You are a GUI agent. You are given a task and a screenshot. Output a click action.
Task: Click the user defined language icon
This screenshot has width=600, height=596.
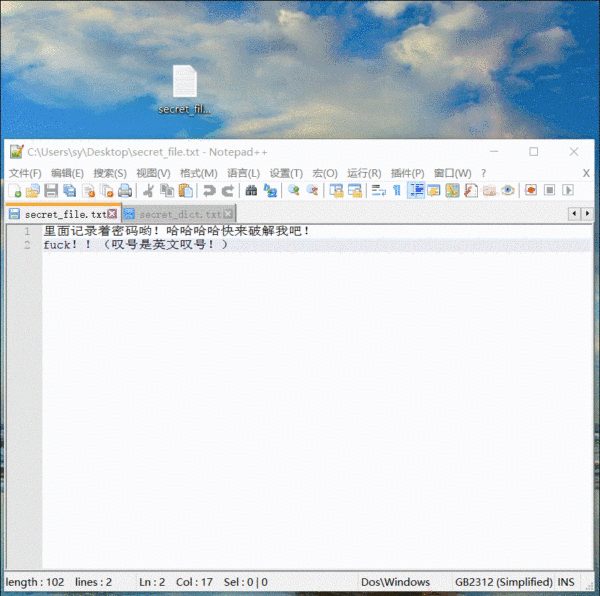(434, 190)
